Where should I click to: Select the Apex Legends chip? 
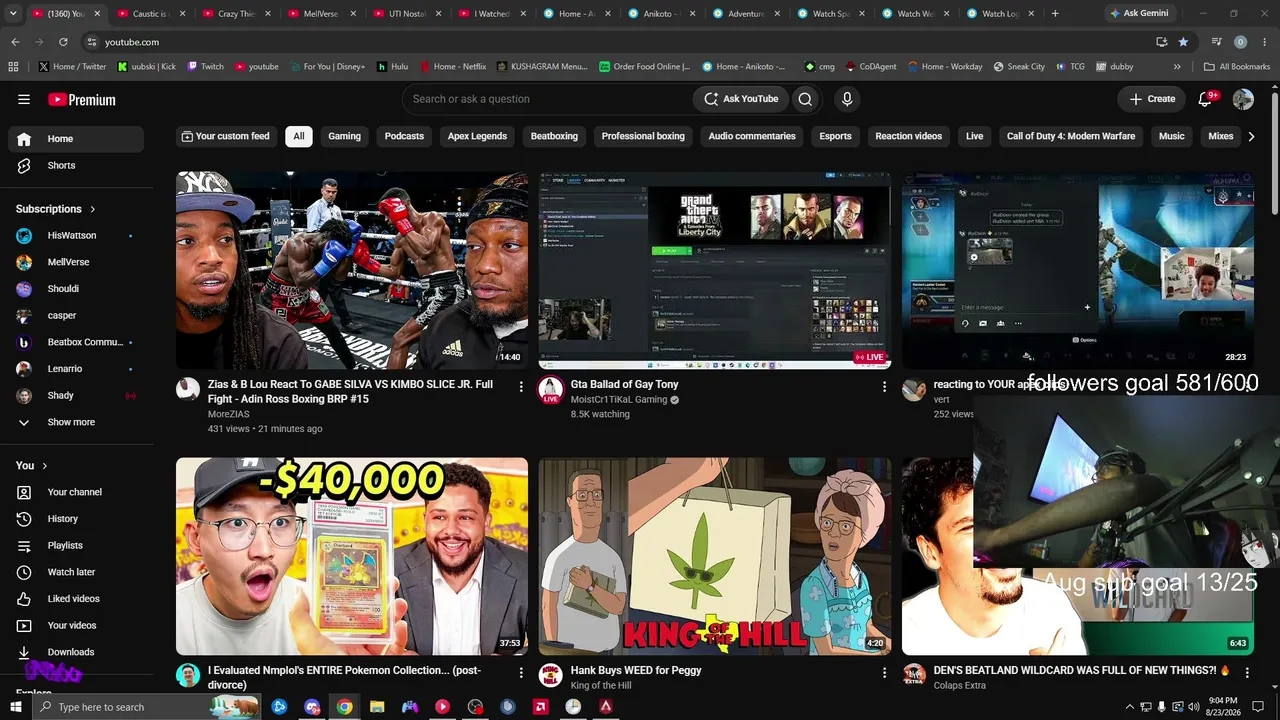(x=477, y=136)
